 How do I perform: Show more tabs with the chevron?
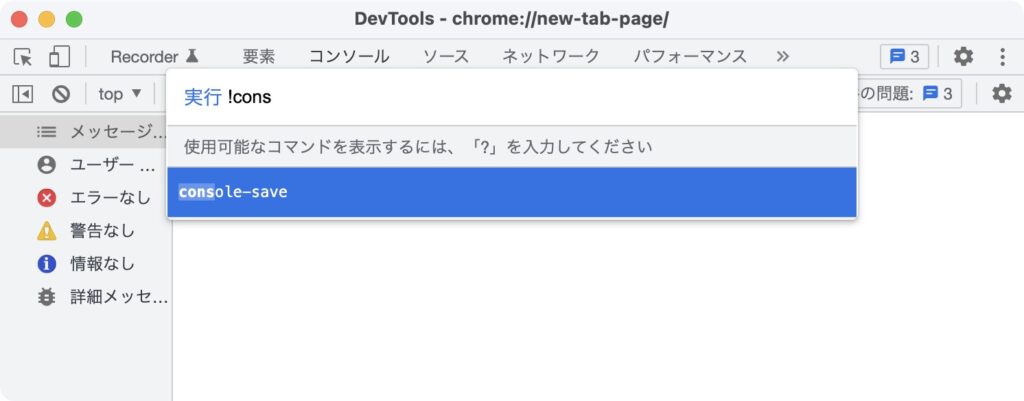pyautogui.click(x=782, y=57)
